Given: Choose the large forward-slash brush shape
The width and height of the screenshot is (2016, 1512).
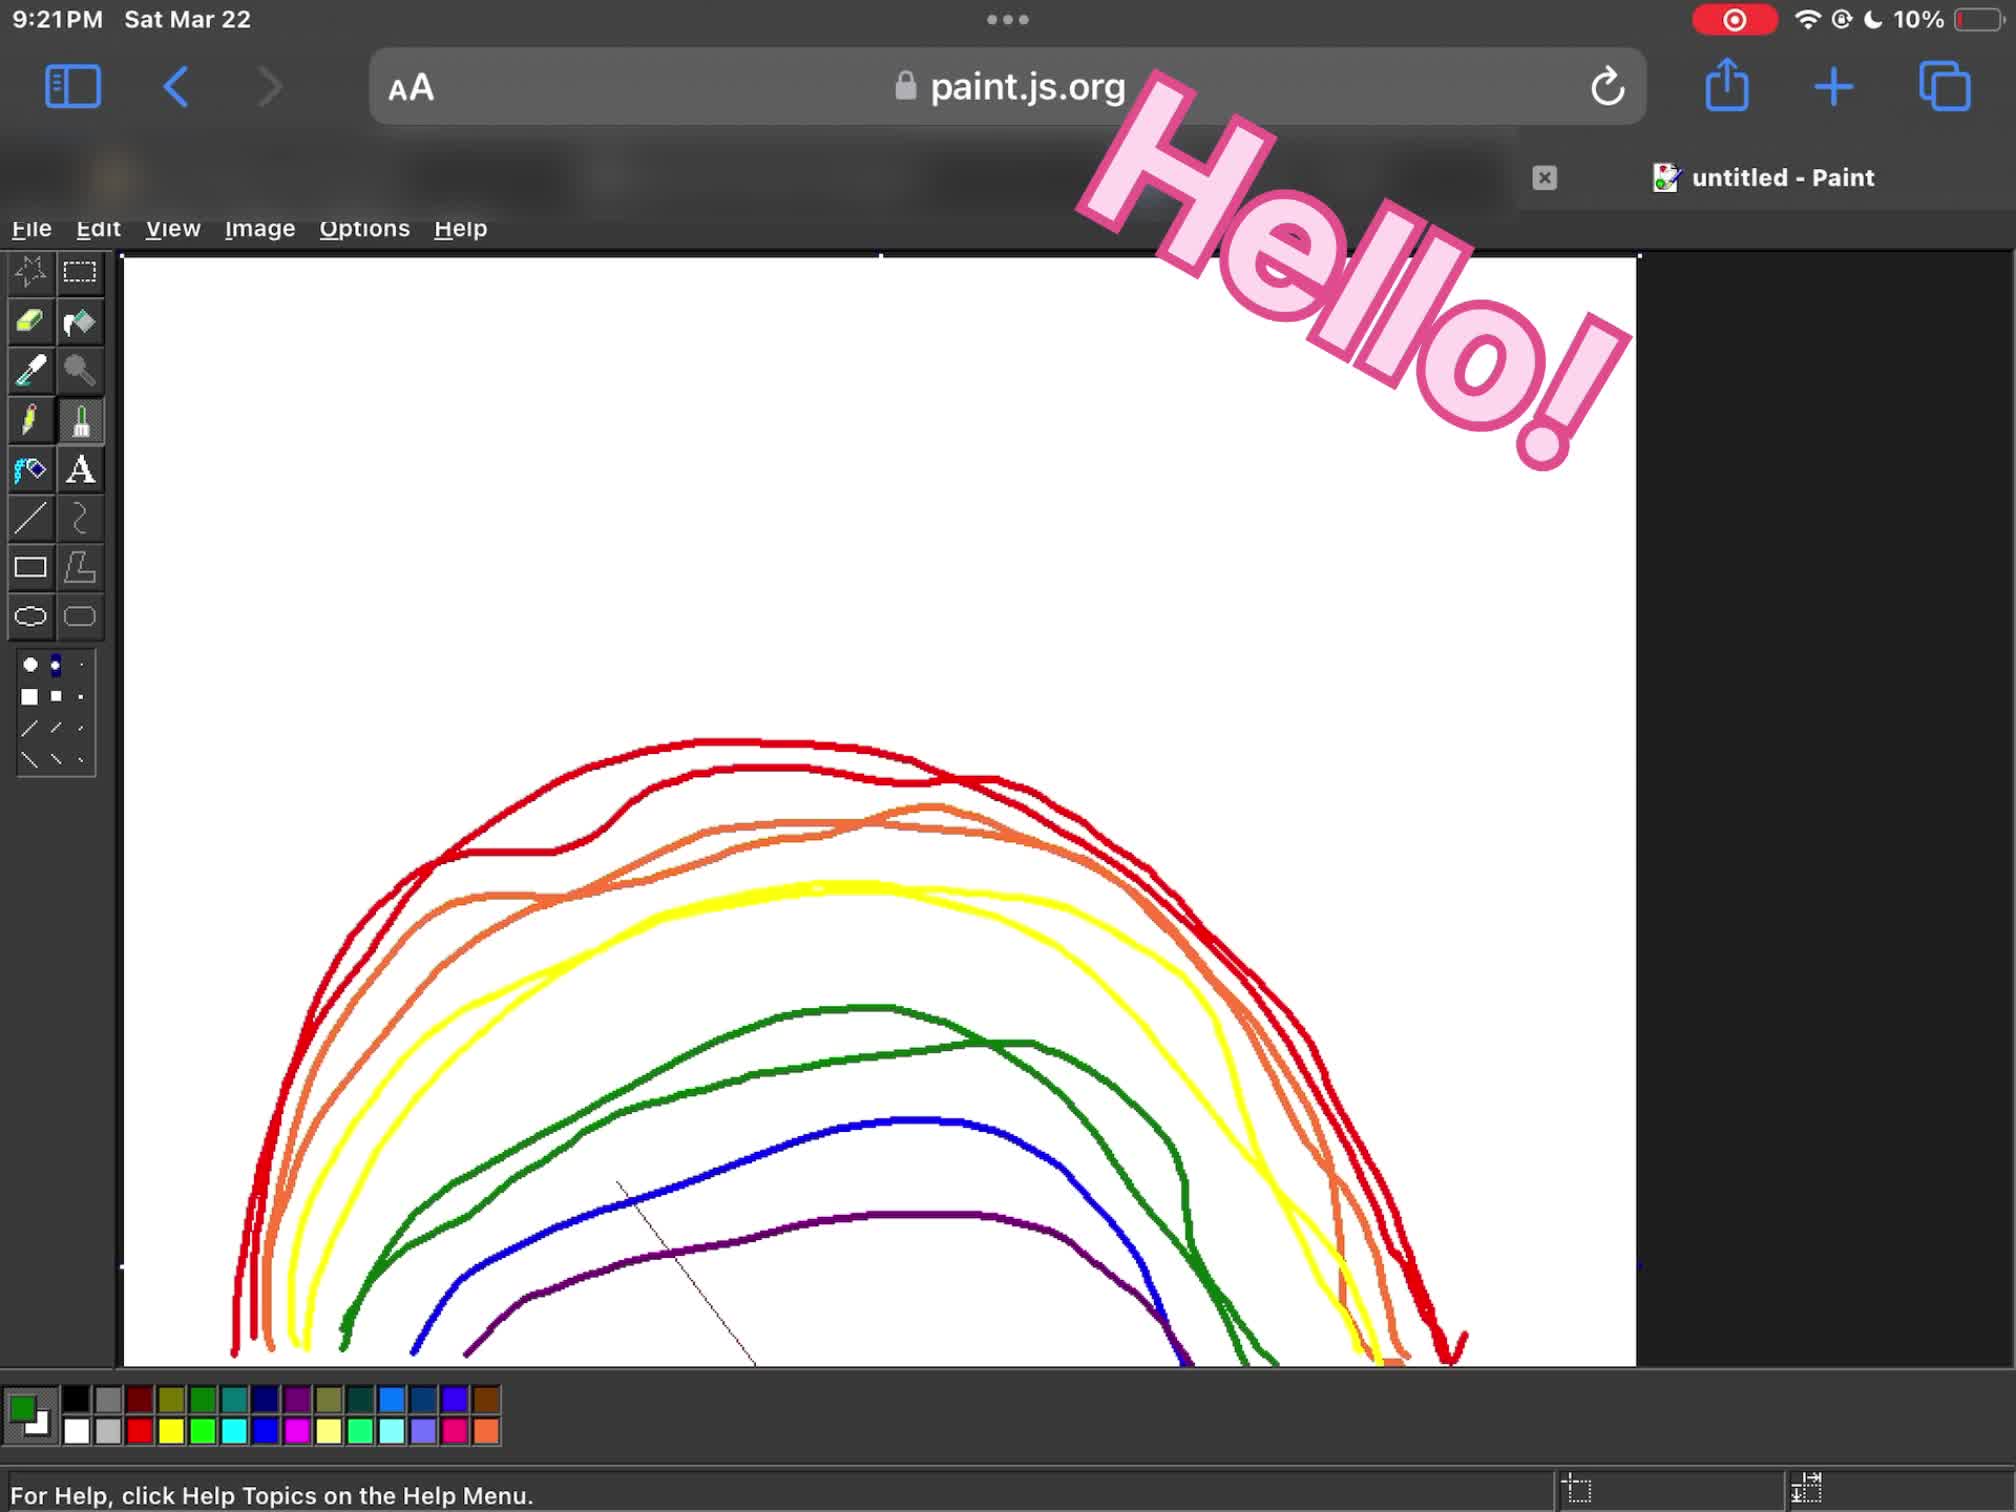Looking at the screenshot, I should click(x=30, y=728).
